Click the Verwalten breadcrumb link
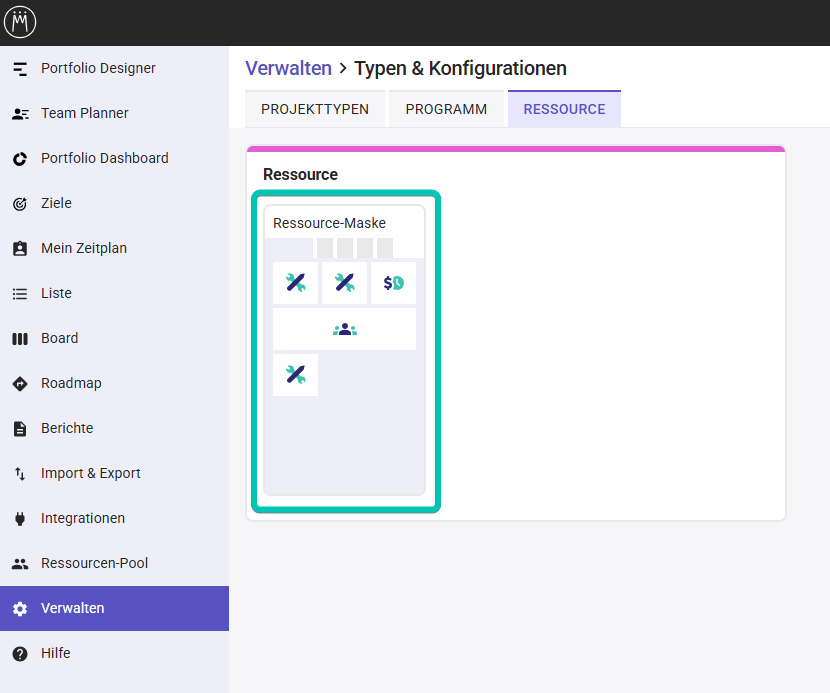 (x=288, y=68)
